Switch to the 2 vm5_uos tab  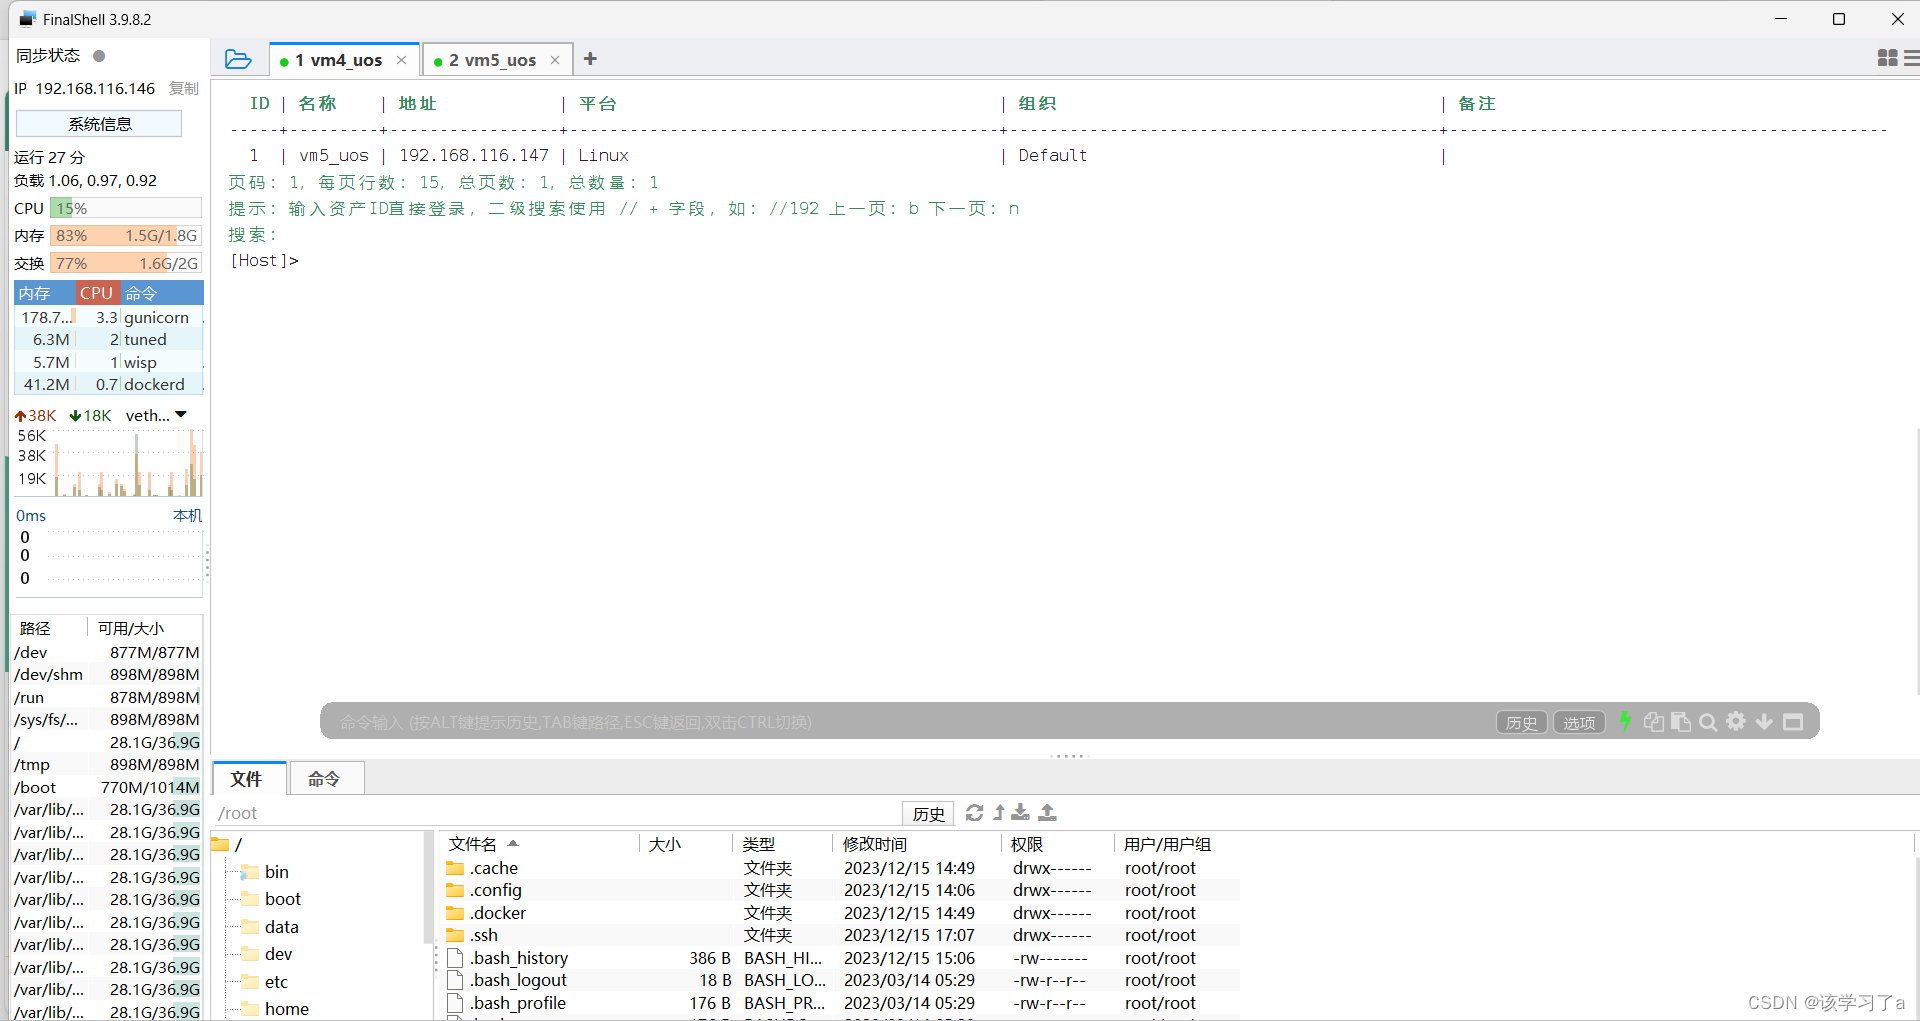(x=492, y=60)
